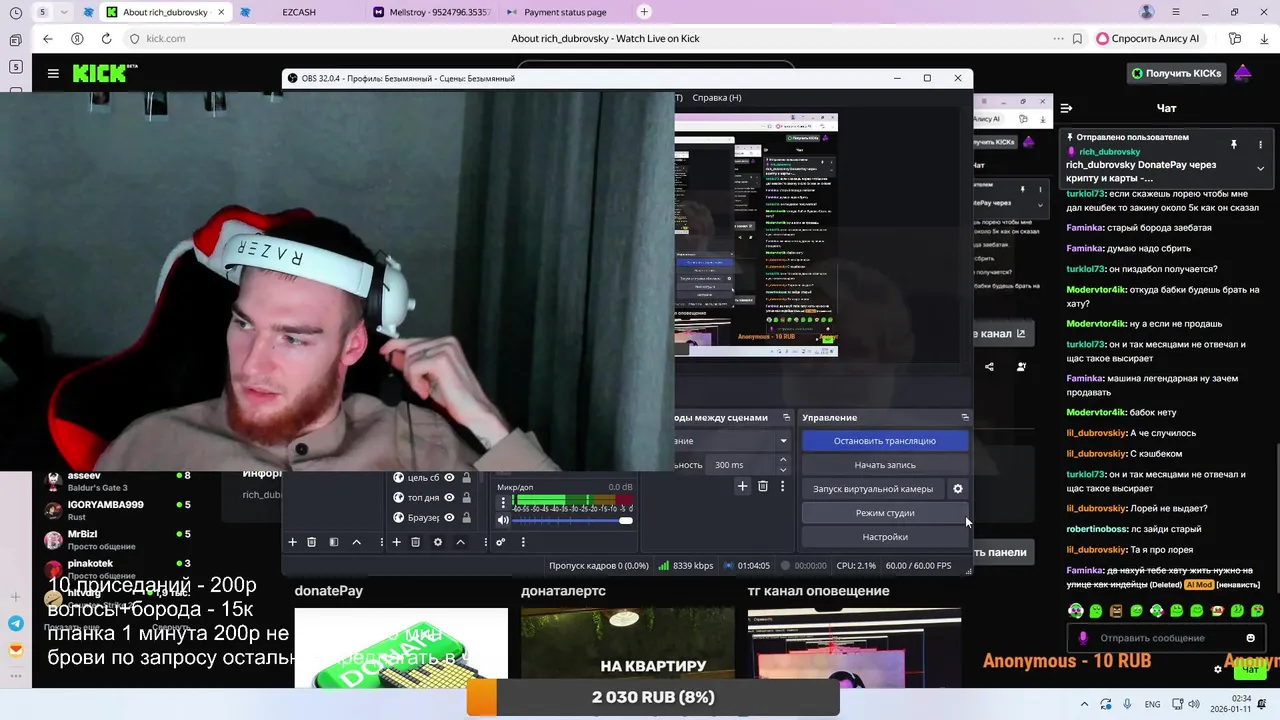The height and width of the screenshot is (720, 1280).
Task: Move the OBS source up
Action: [460, 542]
